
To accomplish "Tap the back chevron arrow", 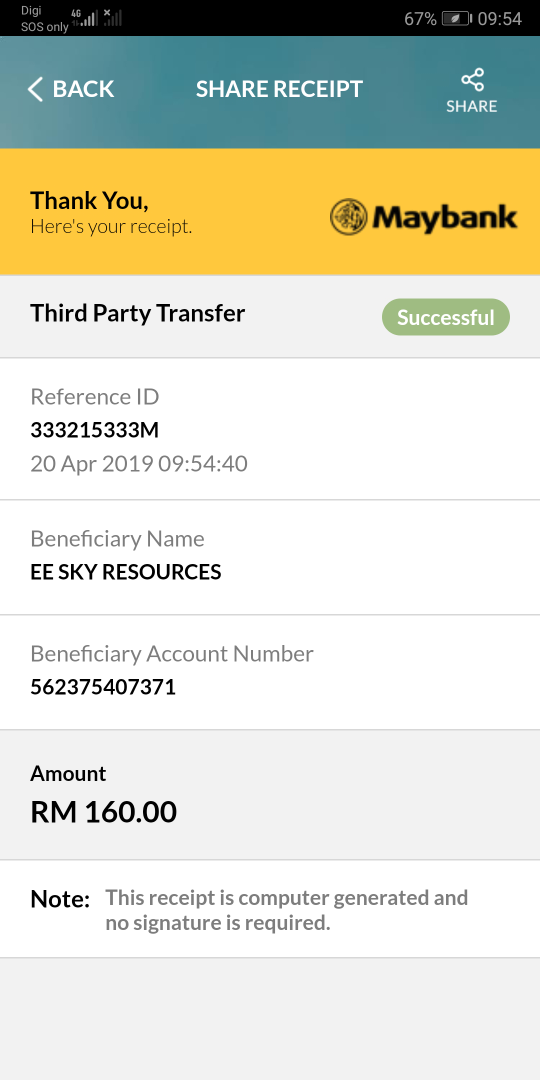I will tap(35, 89).
